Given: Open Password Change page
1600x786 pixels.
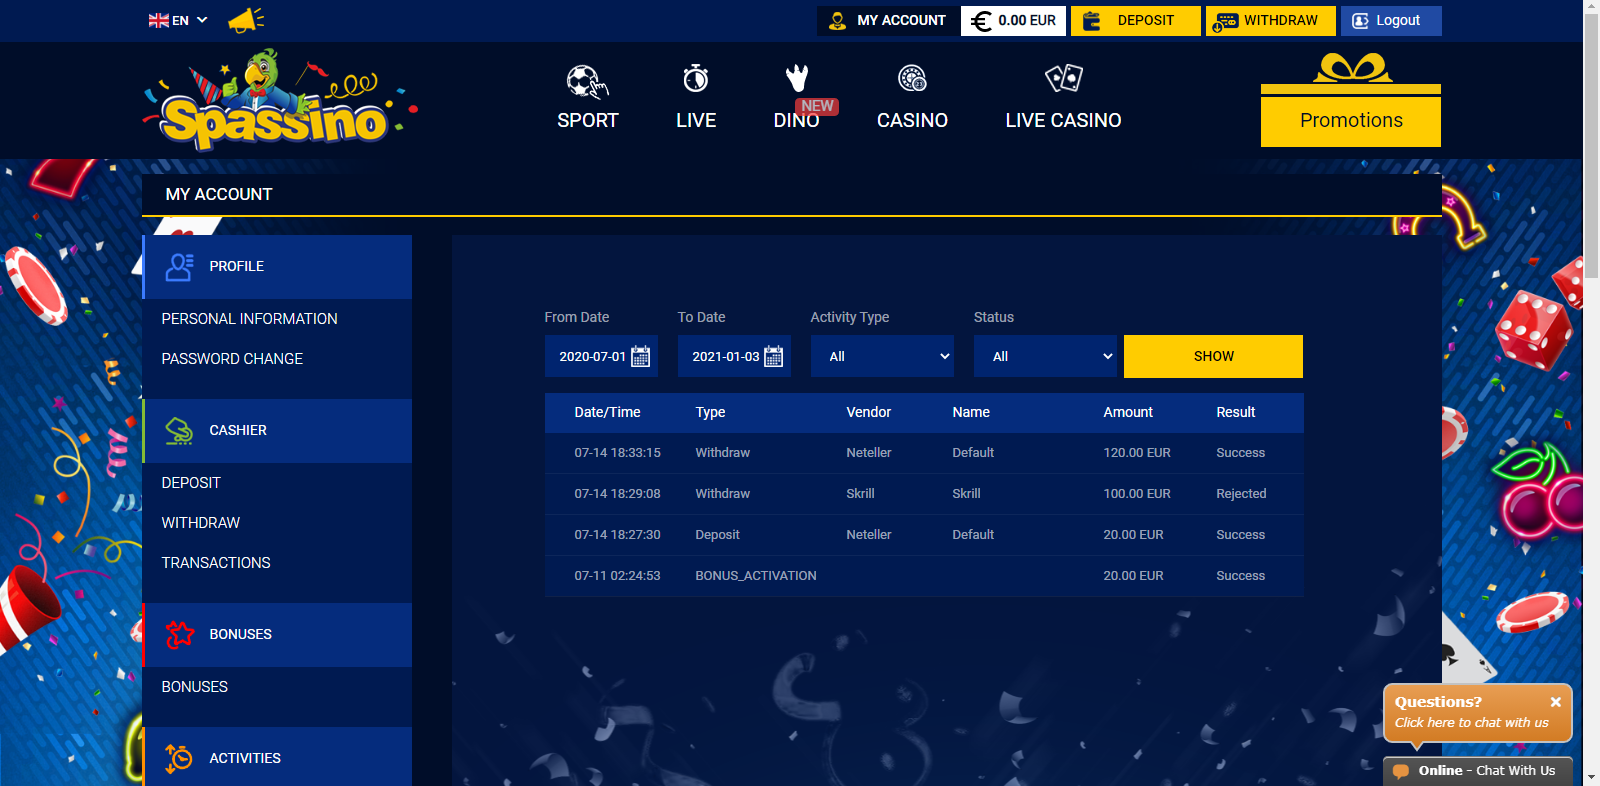Looking at the screenshot, I should click(x=232, y=359).
